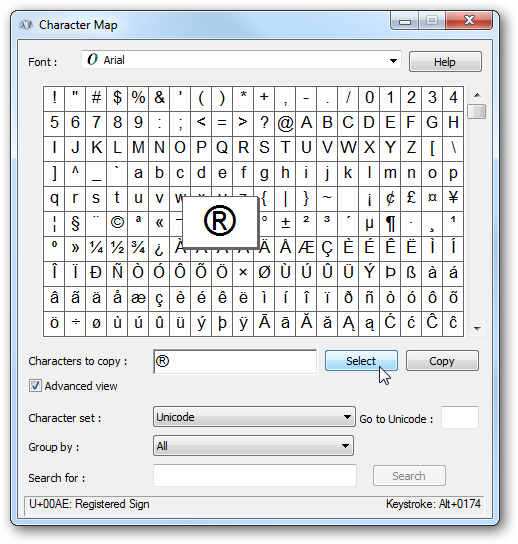Uncheck the Advanced view checkbox
The width and height of the screenshot is (518, 544).
point(35,386)
